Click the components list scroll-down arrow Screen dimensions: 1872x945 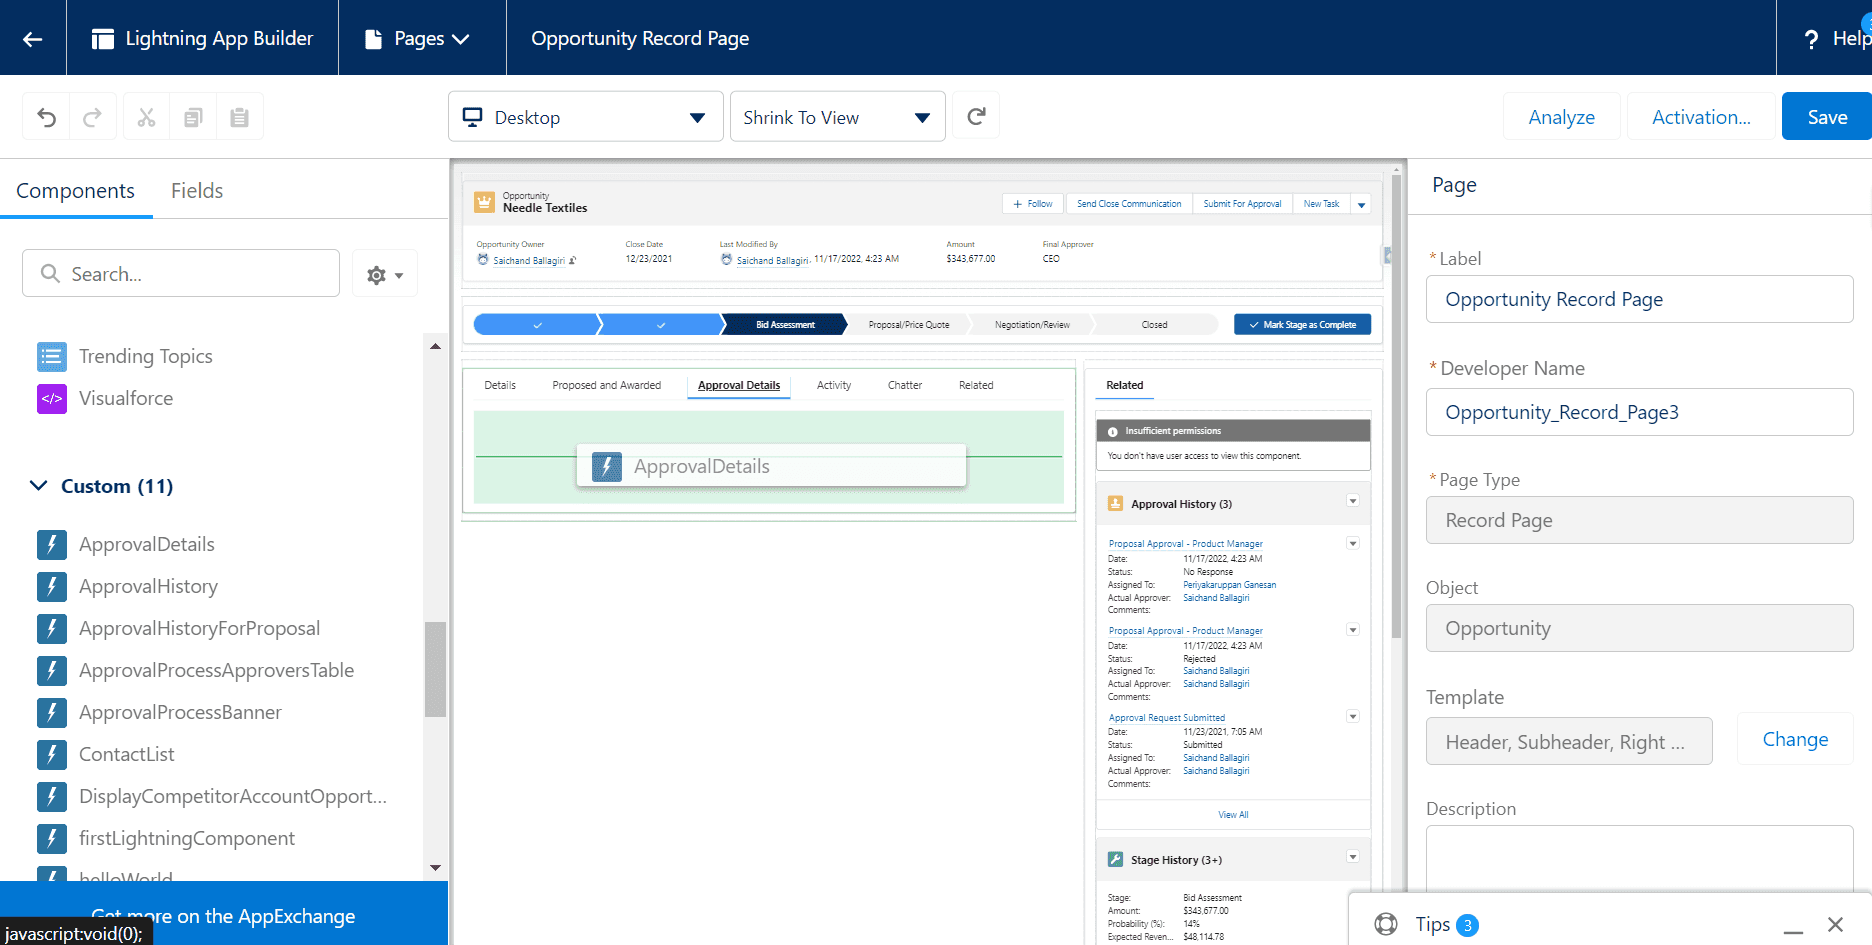(435, 867)
